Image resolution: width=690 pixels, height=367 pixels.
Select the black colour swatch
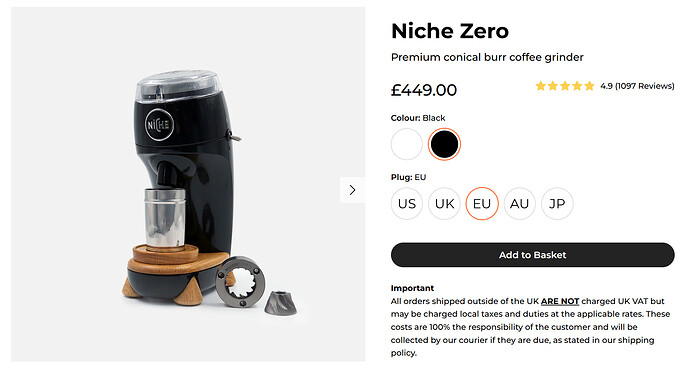[444, 144]
